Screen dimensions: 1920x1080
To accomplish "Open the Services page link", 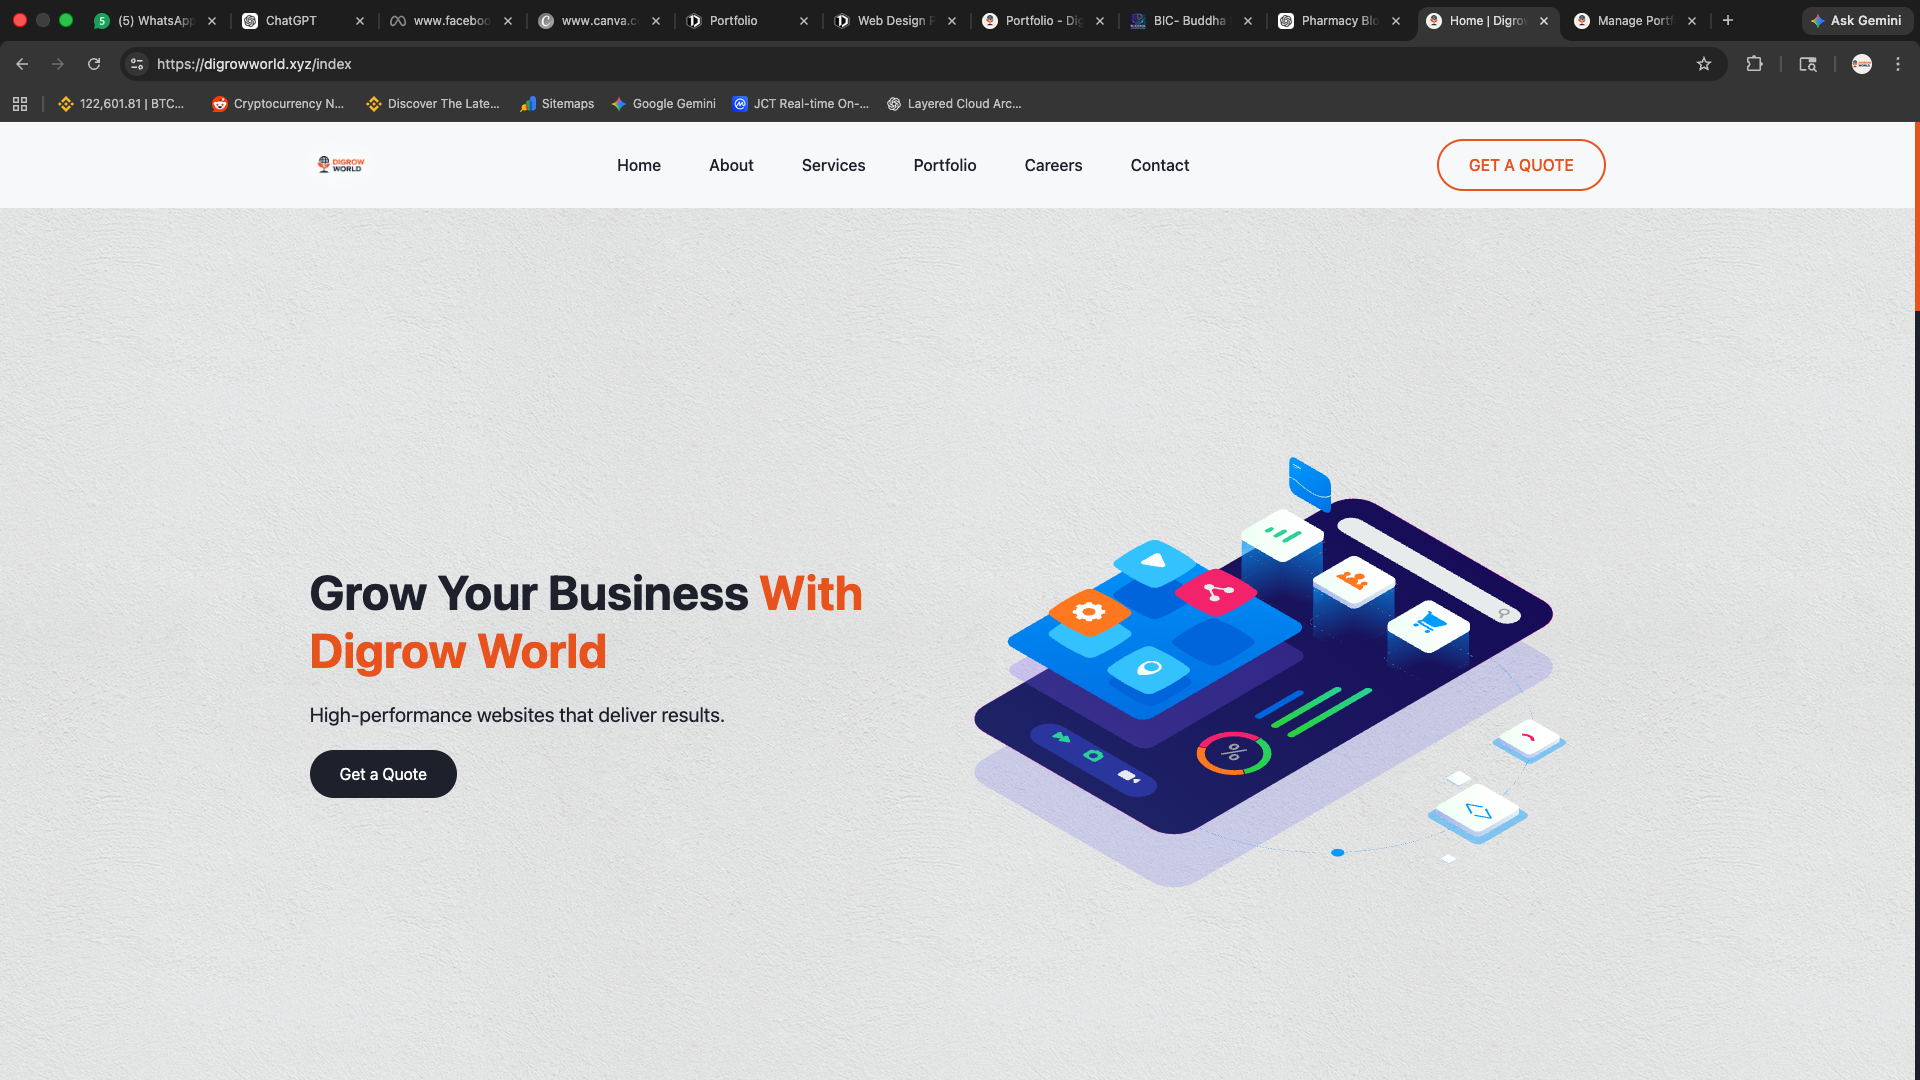I will point(833,165).
